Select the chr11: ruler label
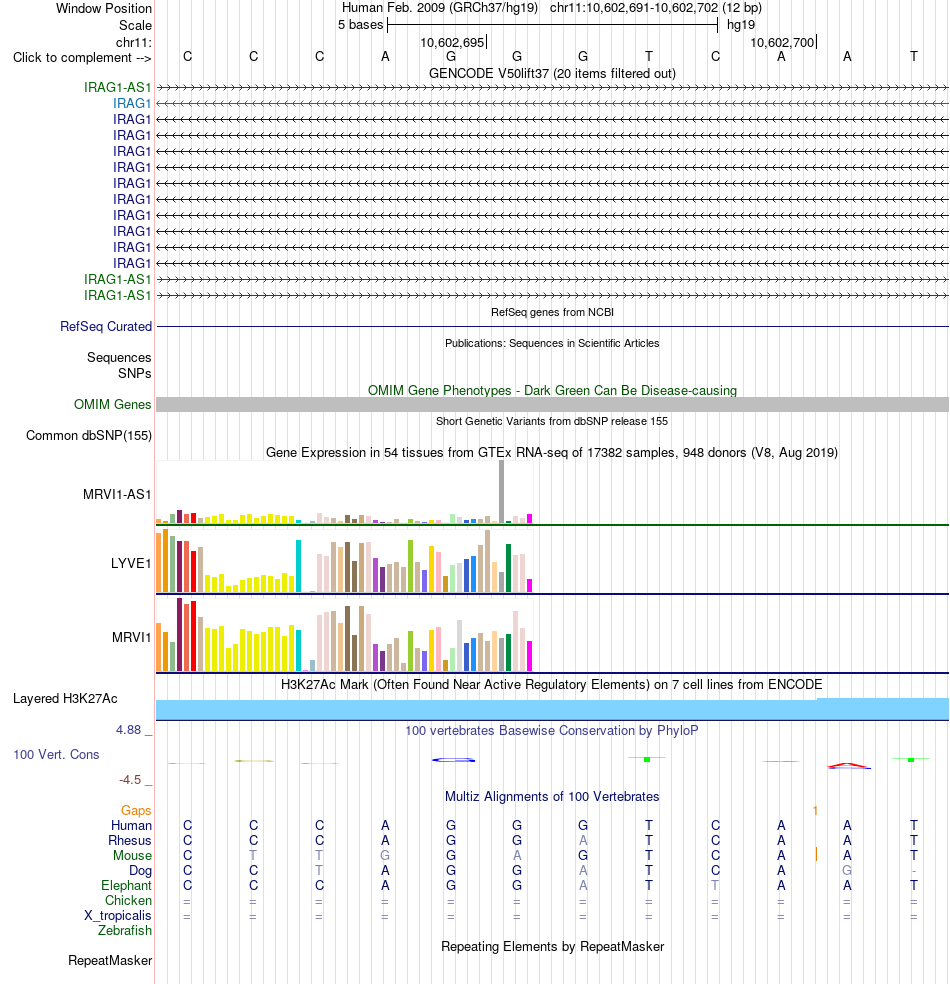This screenshot has height=984, width=950. [x=134, y=43]
